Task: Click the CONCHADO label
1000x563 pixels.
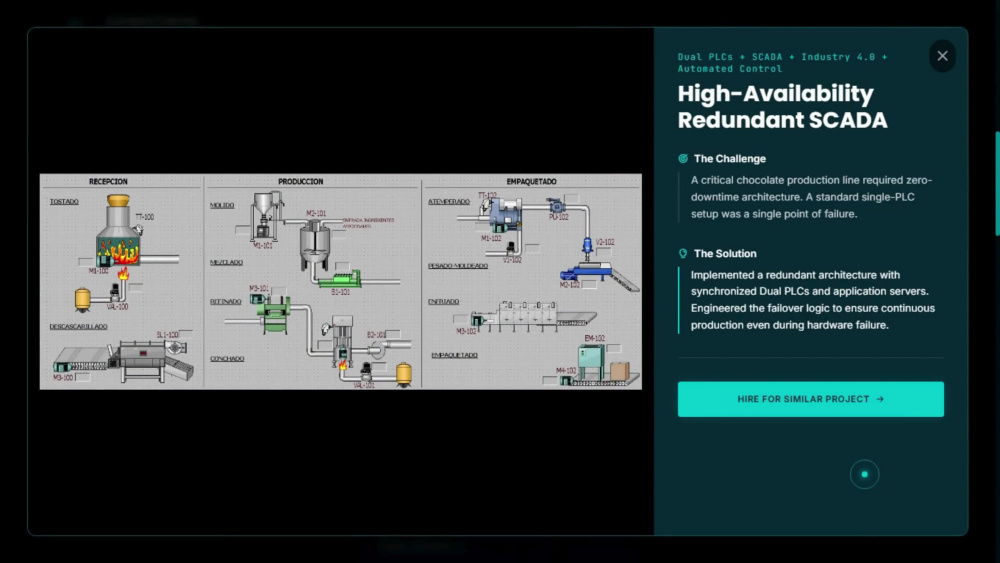Action: tap(227, 358)
